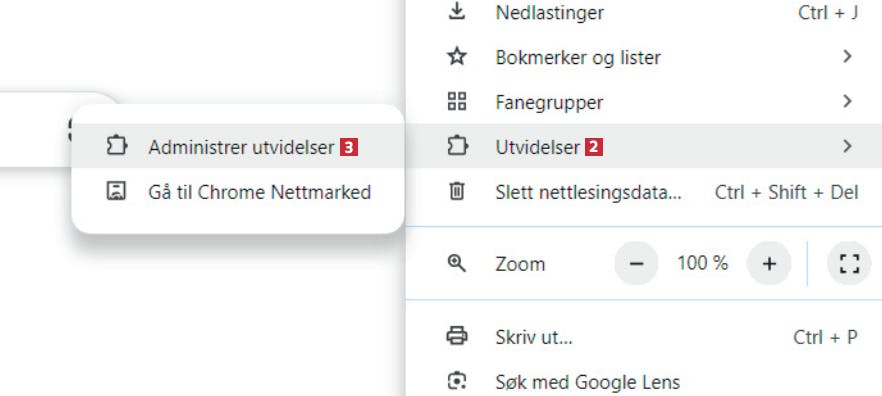Increase zoom with the plus button
This screenshot has height=396, width=882.
[768, 263]
